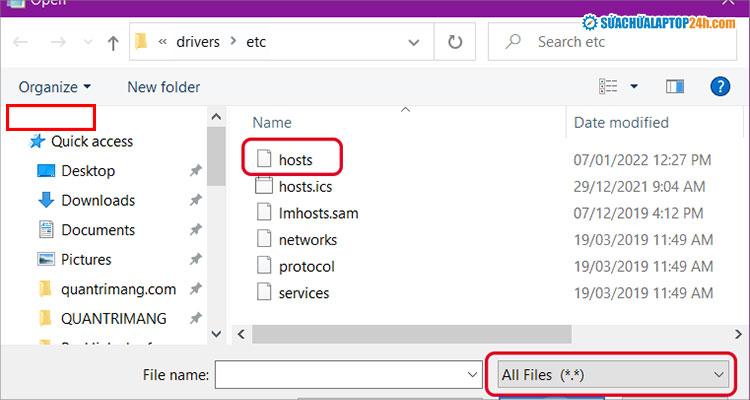Click date 29/12/2021 9:04 AM

pos(639,187)
